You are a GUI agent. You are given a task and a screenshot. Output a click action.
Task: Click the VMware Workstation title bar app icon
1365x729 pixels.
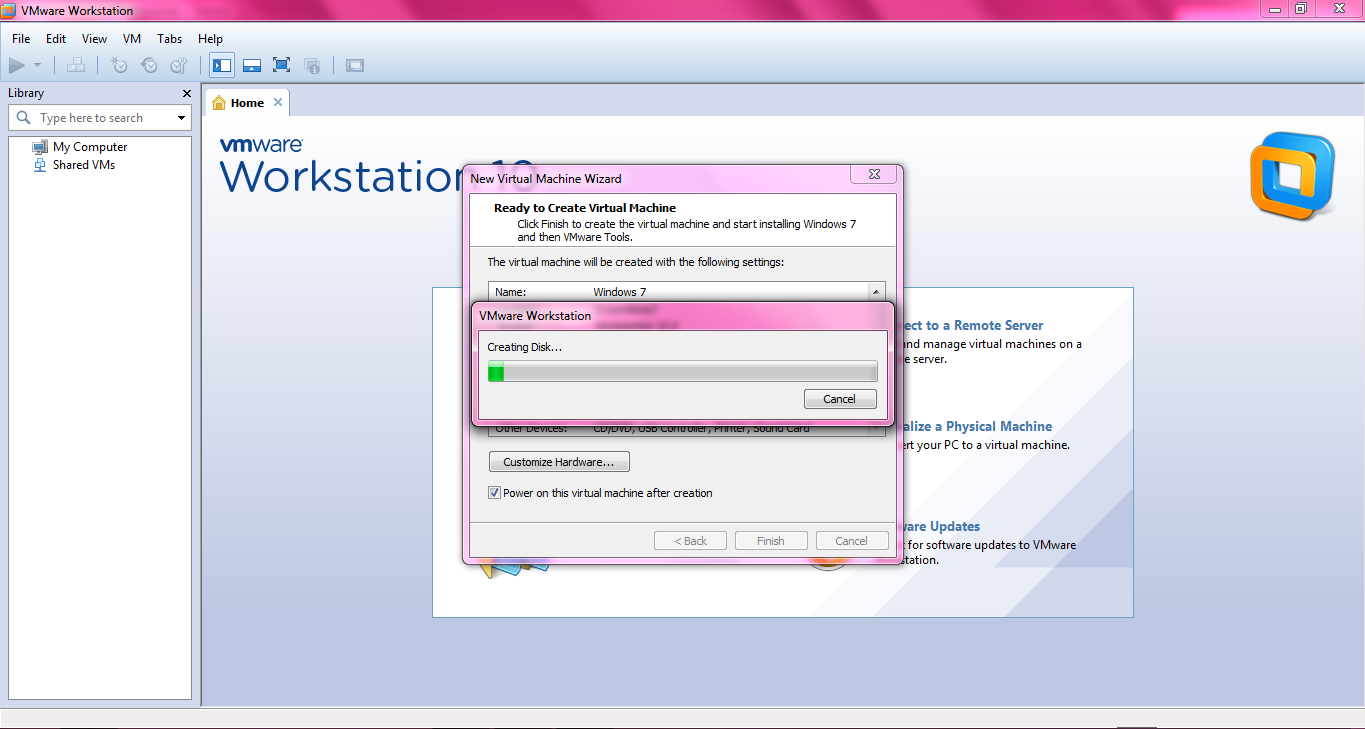tap(9, 10)
